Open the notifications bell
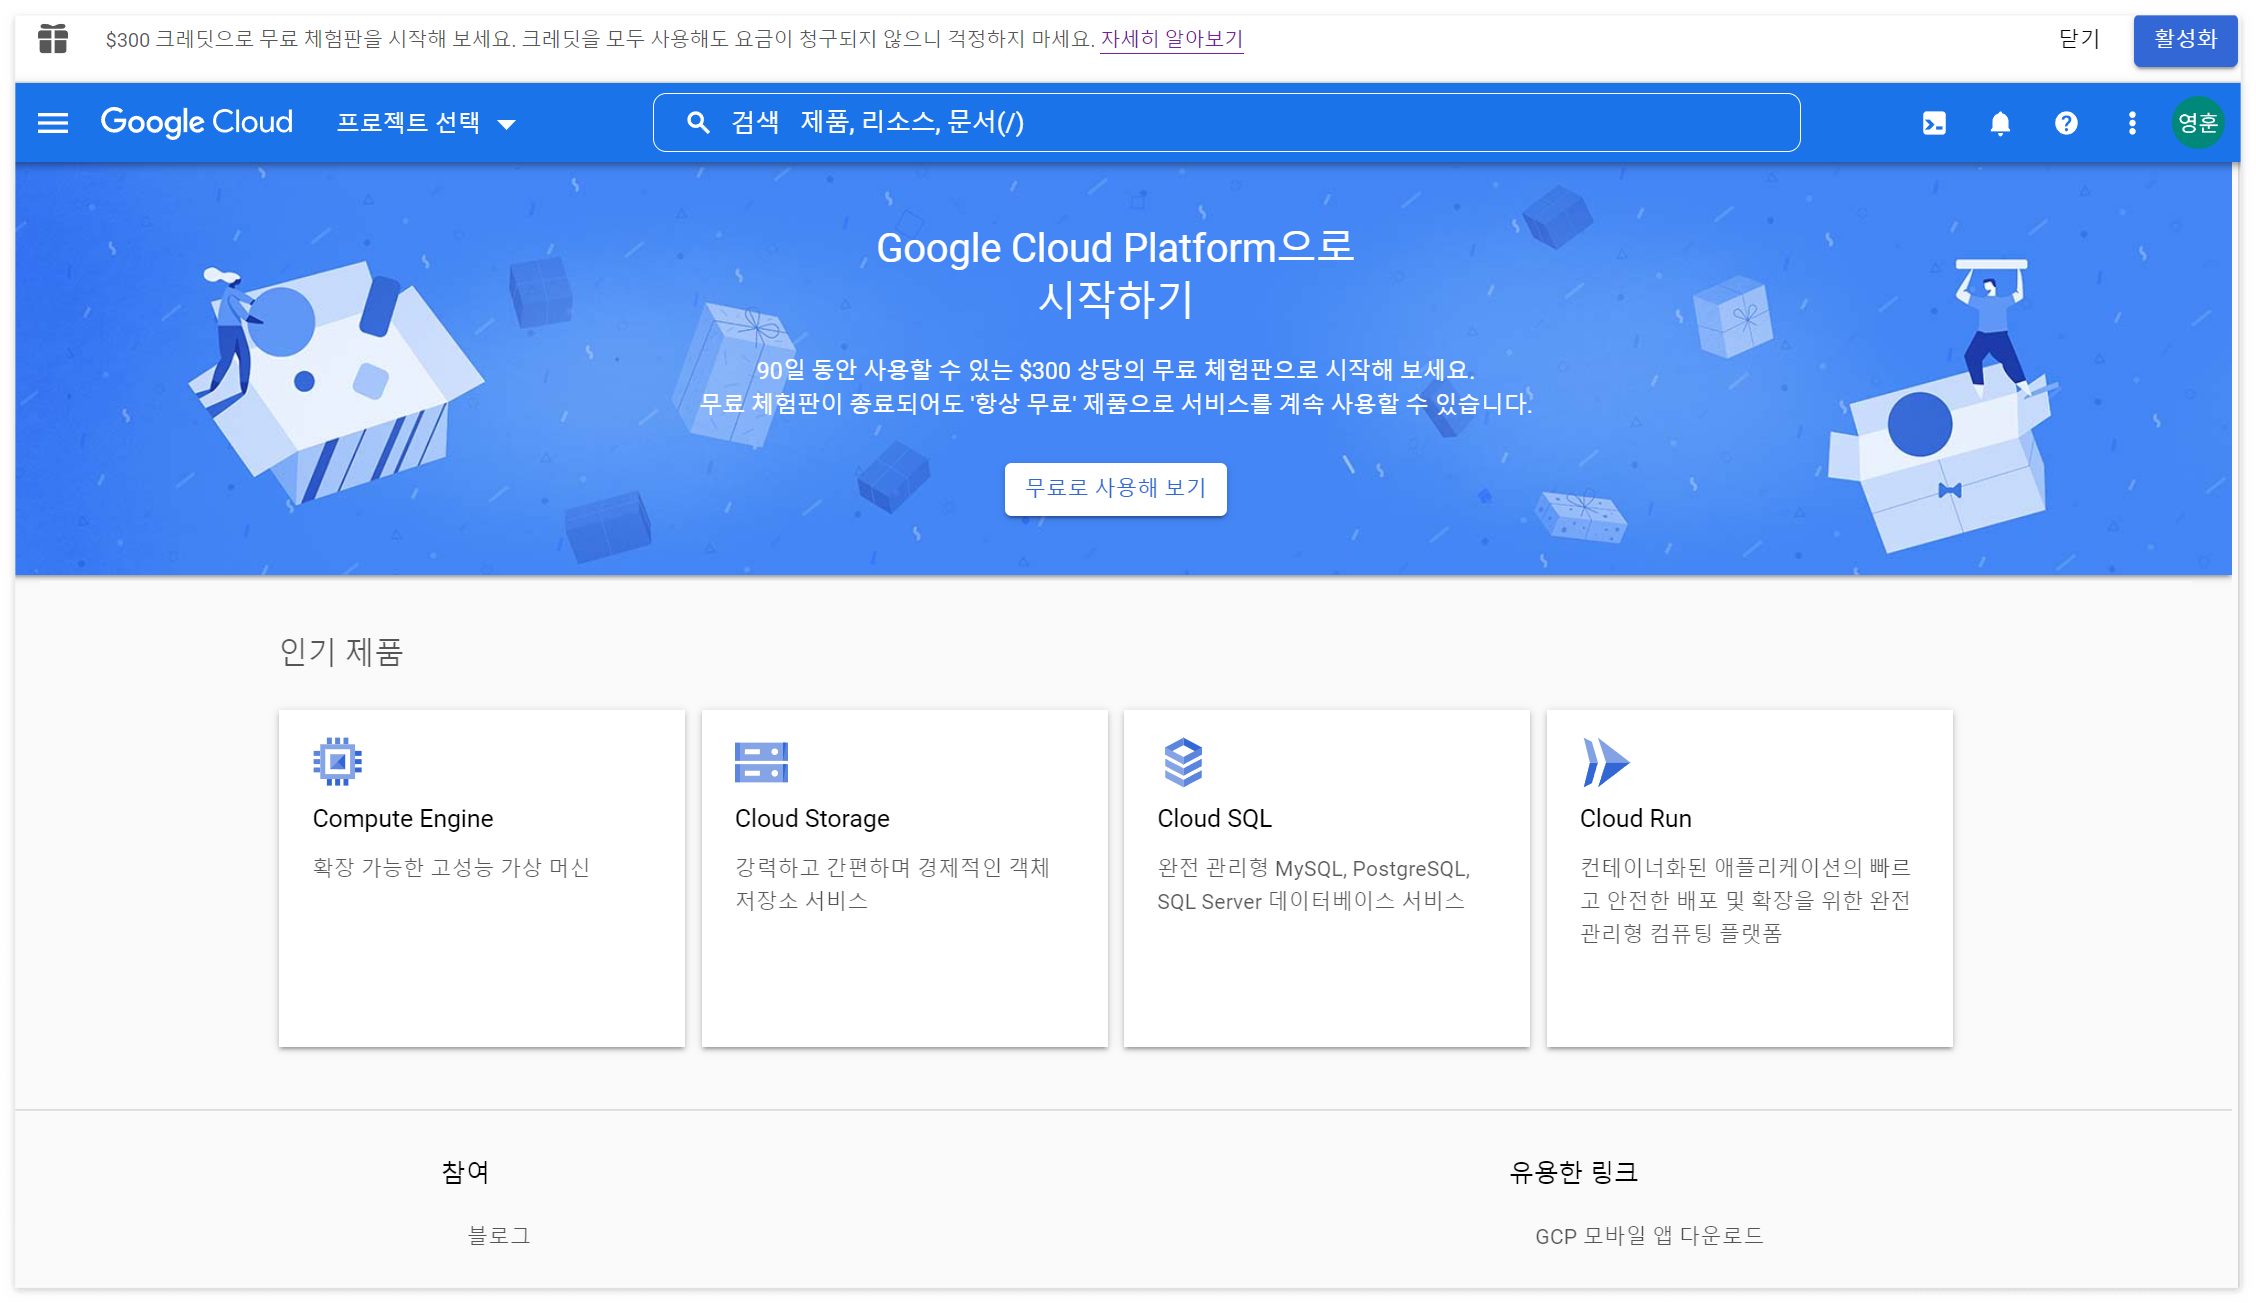 [x=2000, y=123]
